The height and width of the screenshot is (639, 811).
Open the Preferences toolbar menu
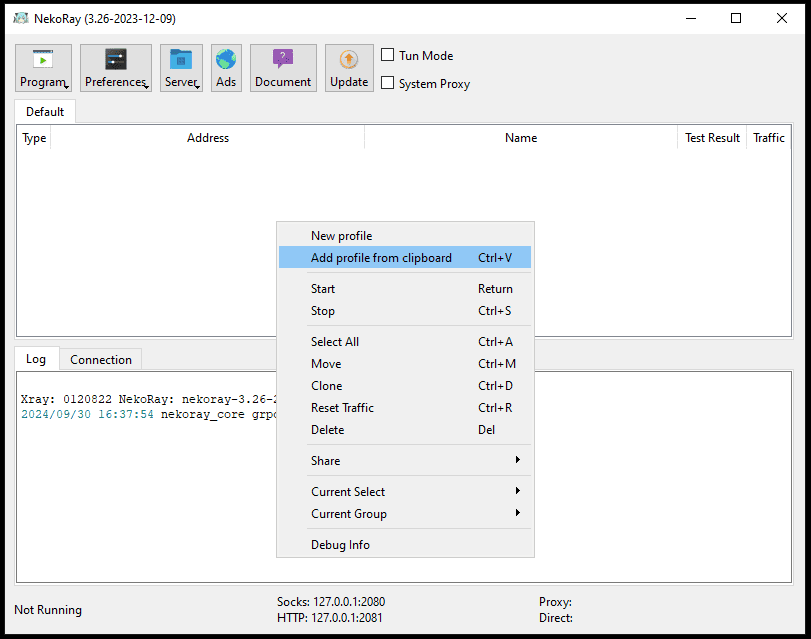116,68
